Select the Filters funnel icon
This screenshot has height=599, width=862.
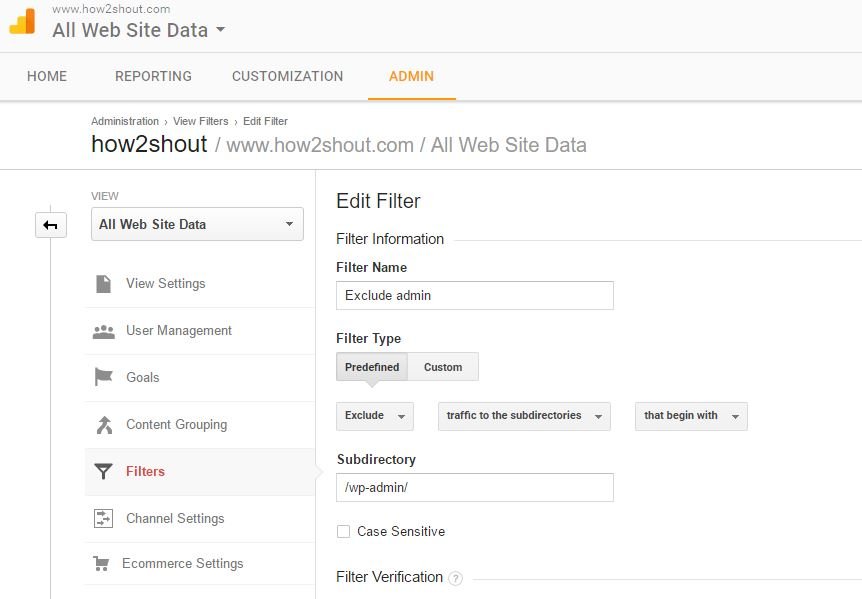(103, 471)
